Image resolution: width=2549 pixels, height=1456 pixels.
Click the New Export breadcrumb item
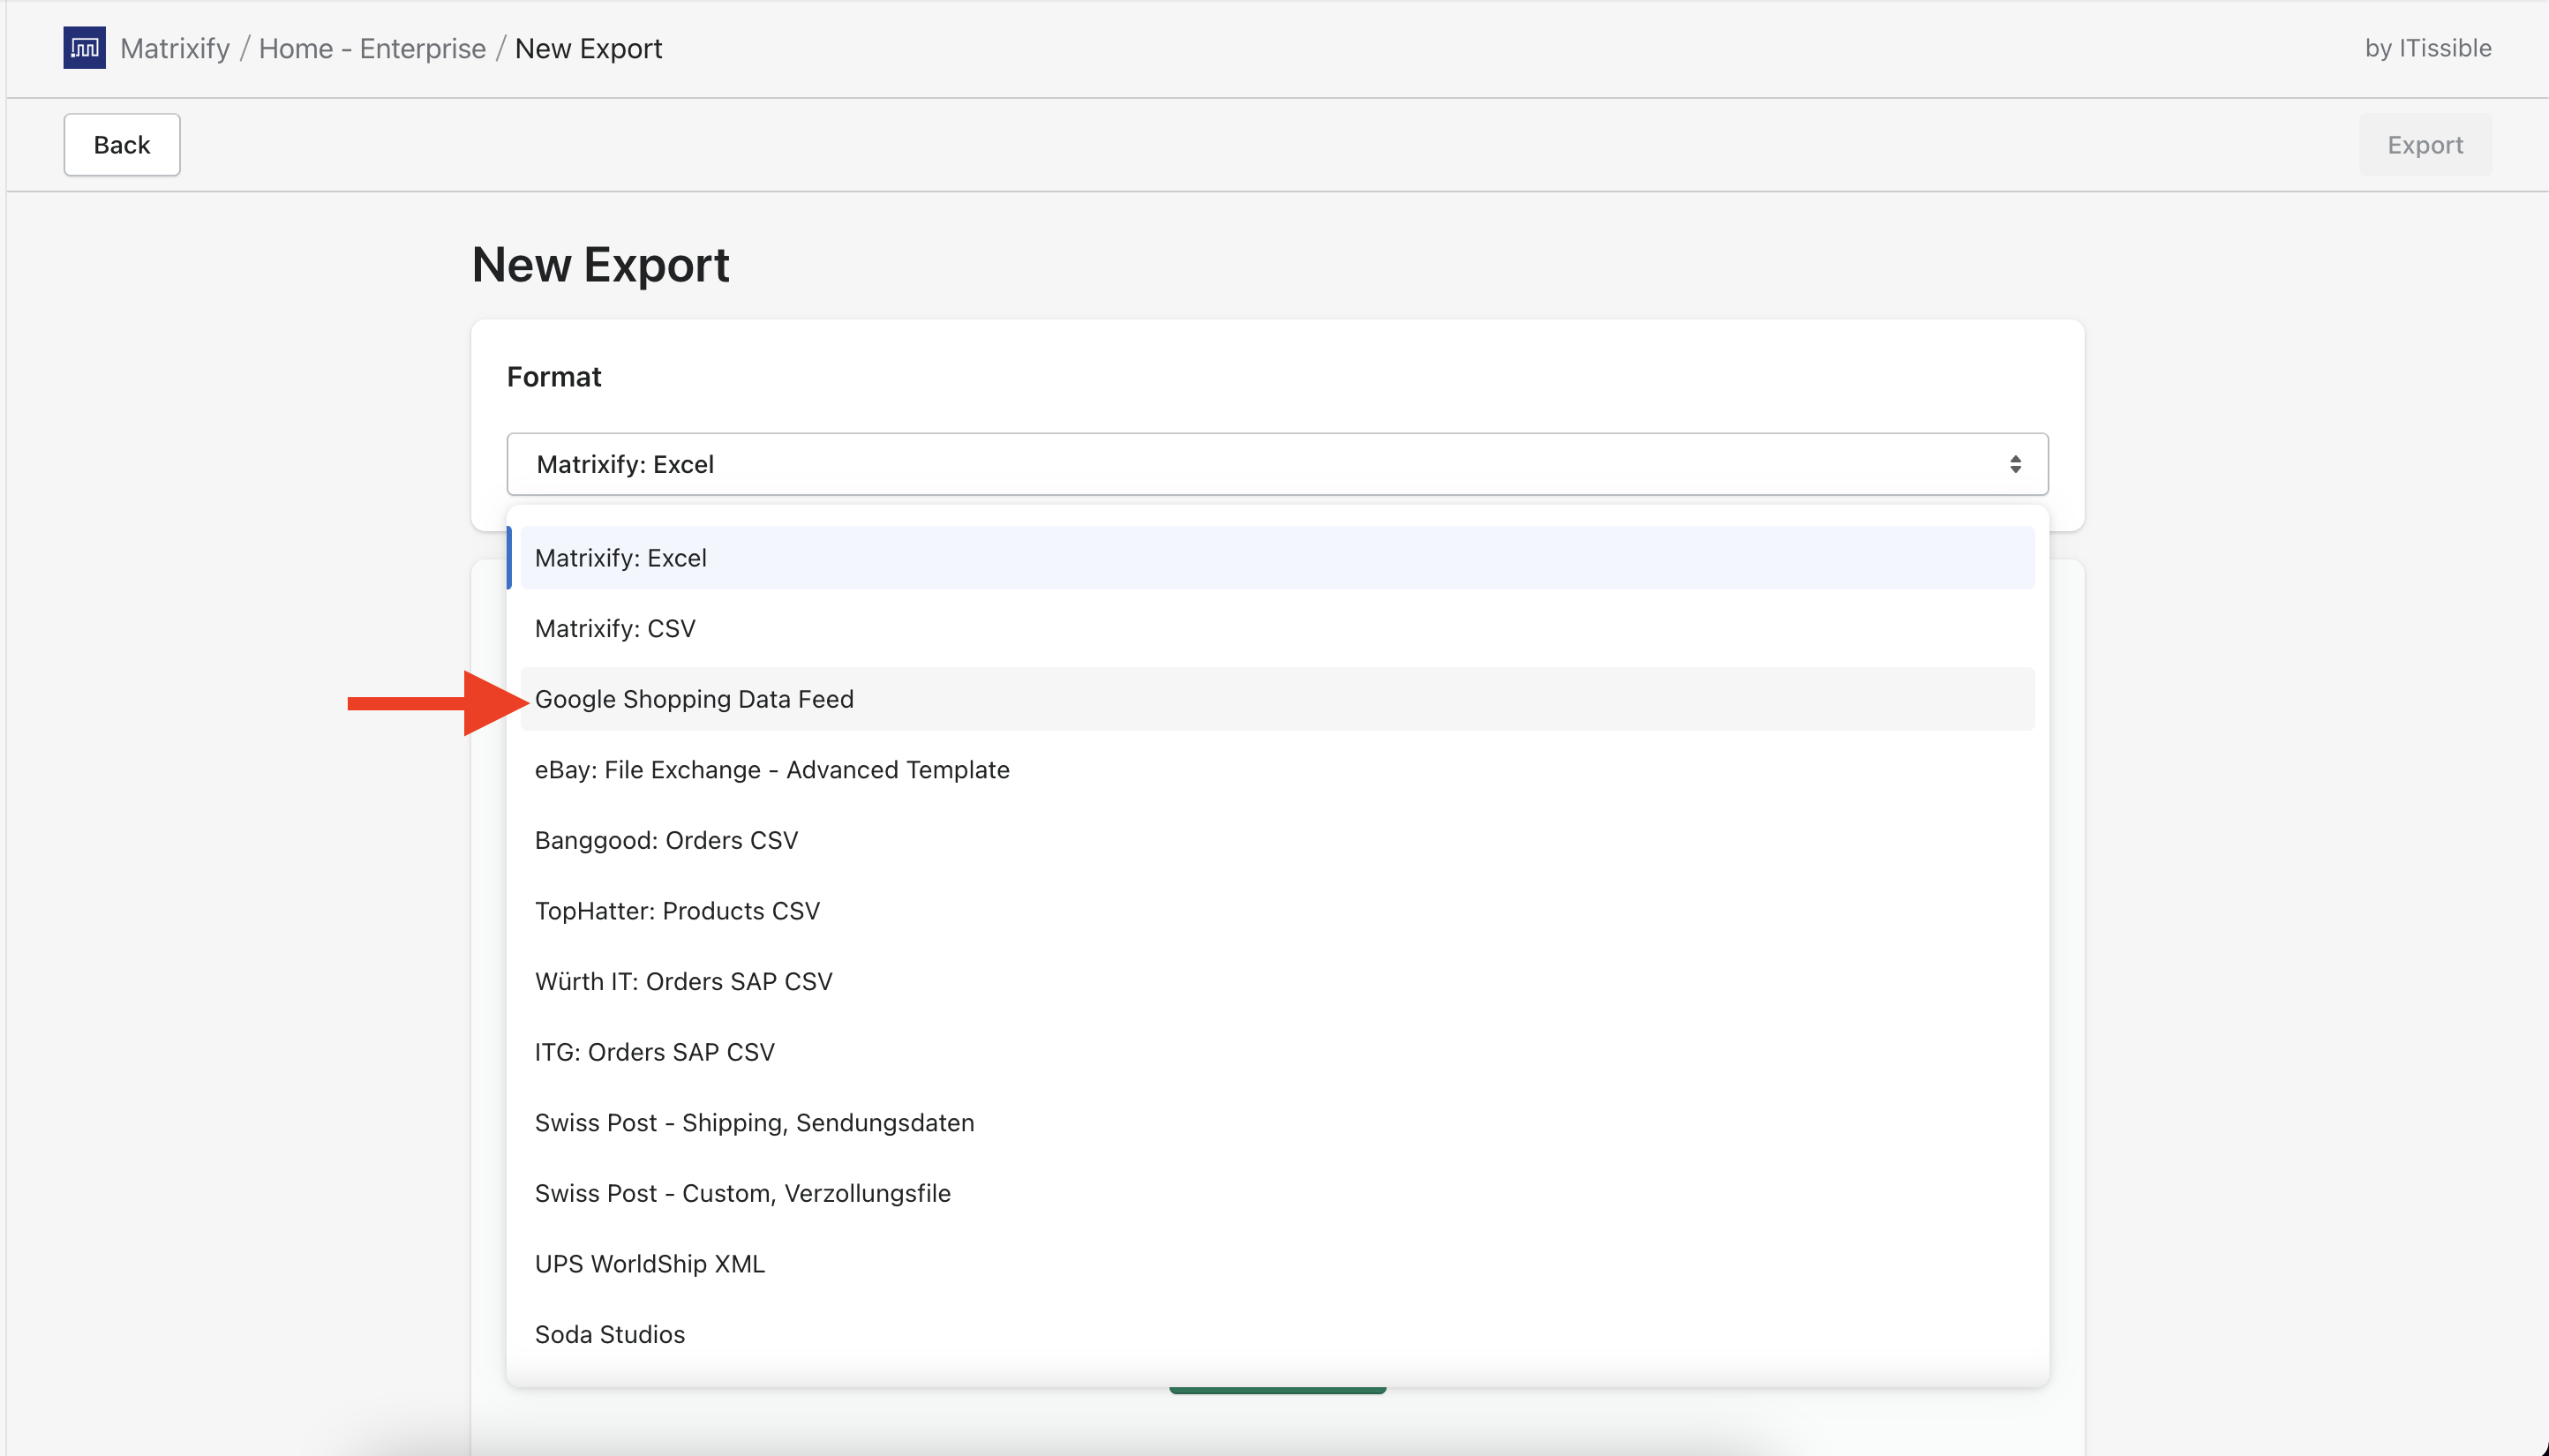click(x=588, y=47)
